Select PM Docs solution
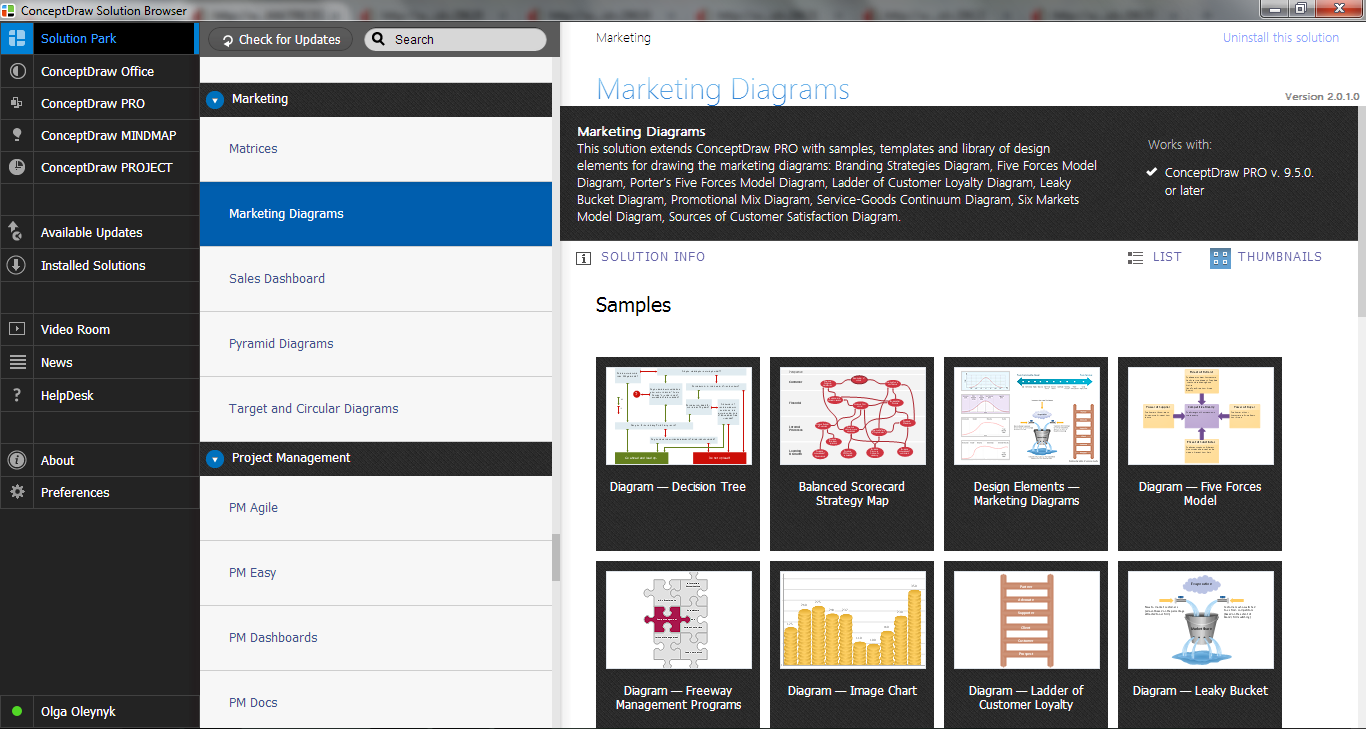 376,700
